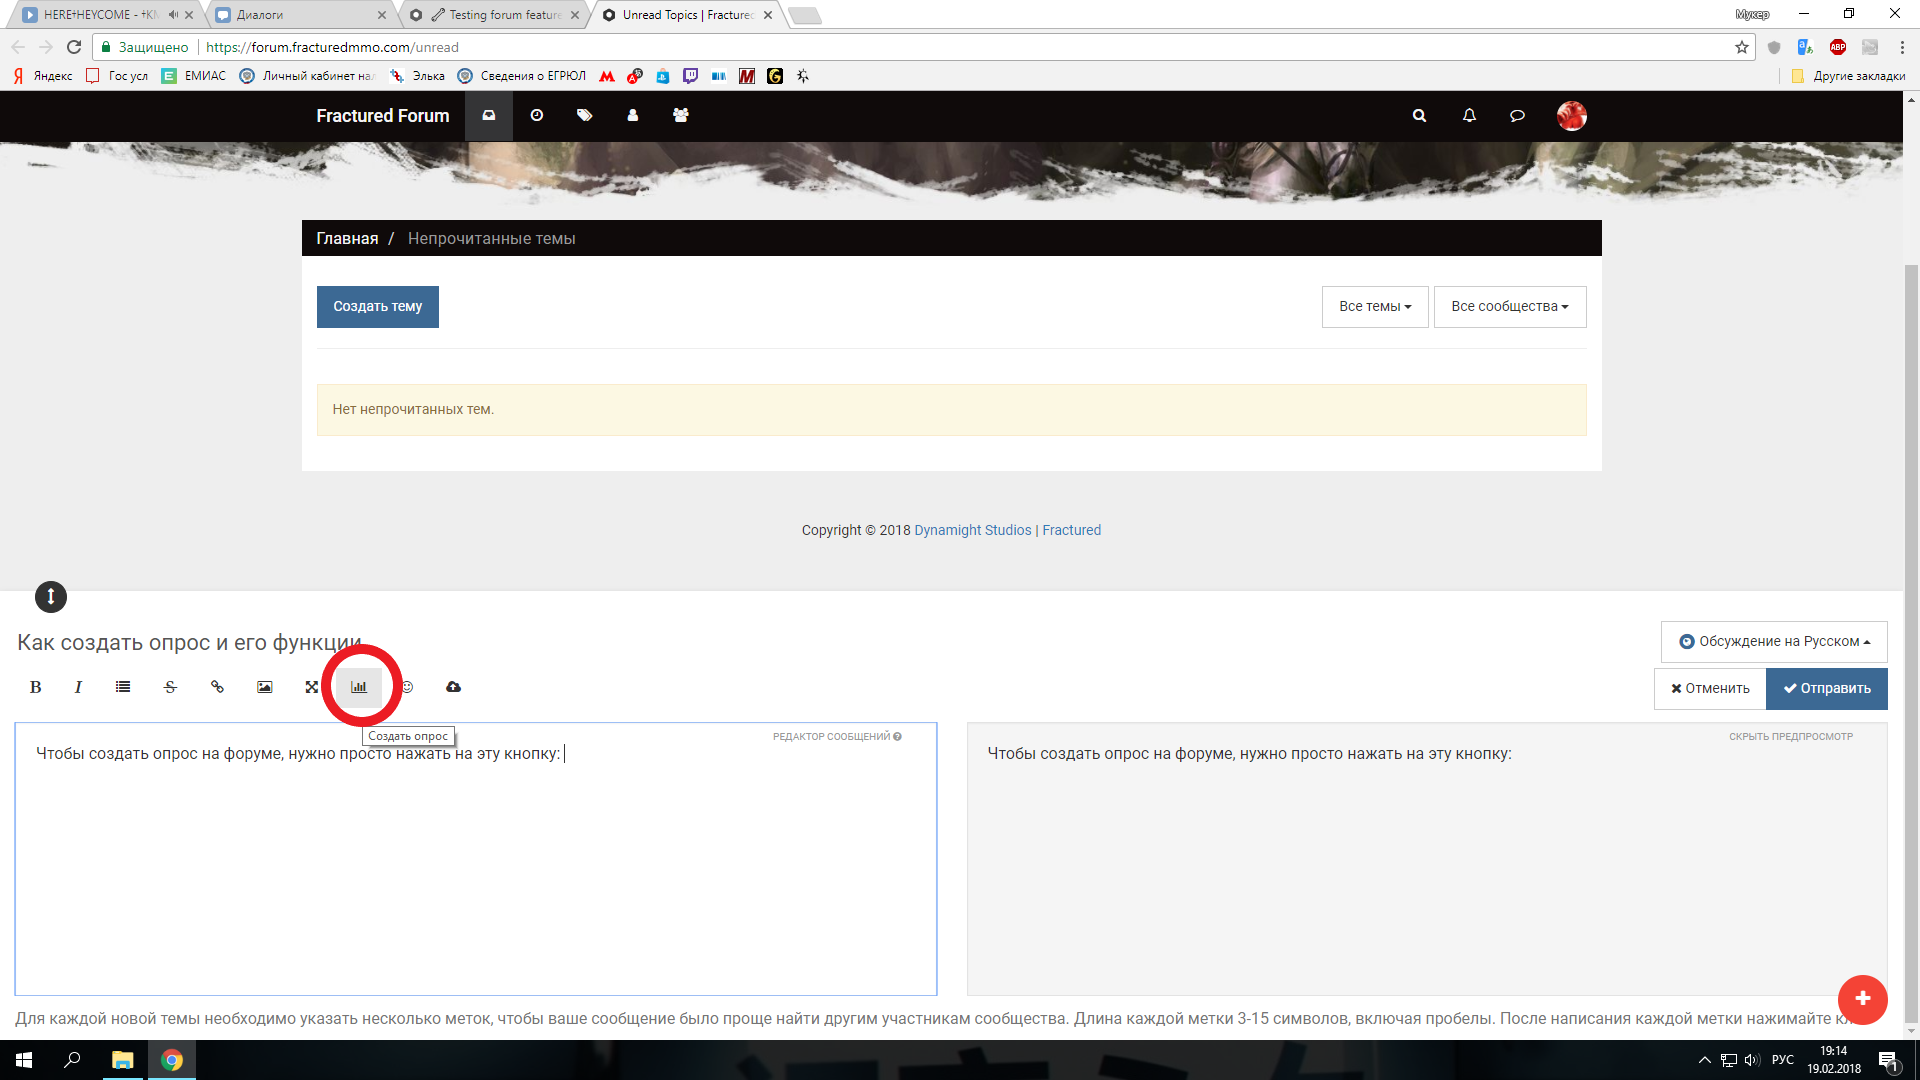Insert a list in composer
Viewport: 1920px width, 1080px height.
(x=123, y=687)
